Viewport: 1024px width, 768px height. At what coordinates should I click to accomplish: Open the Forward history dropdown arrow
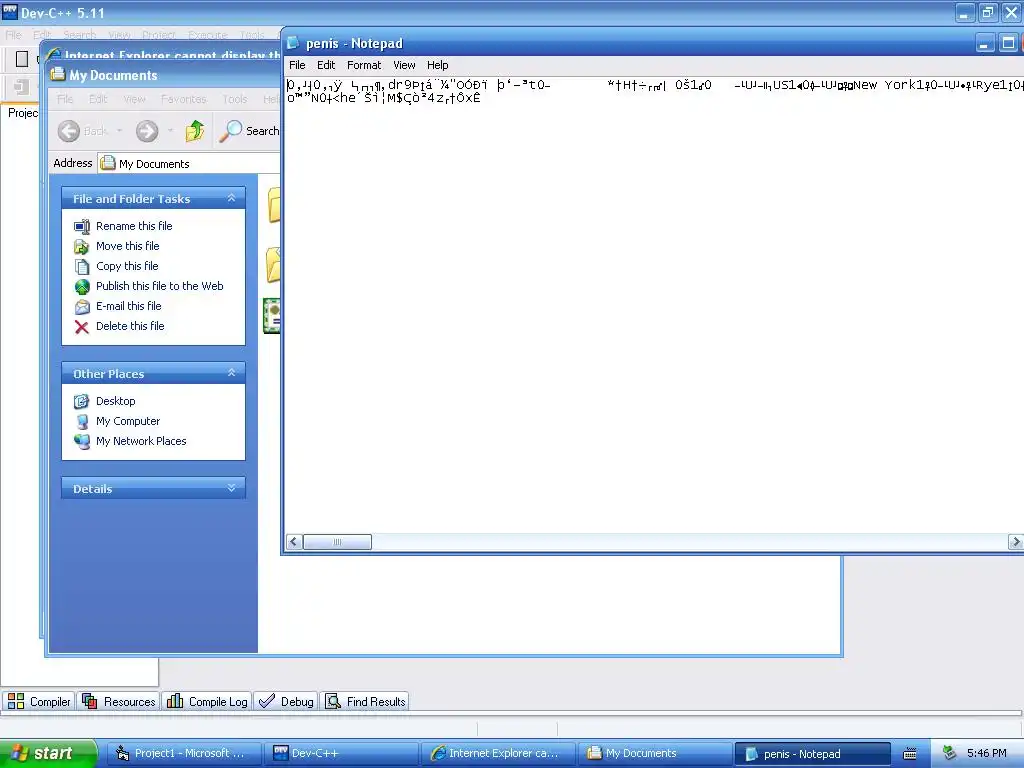click(170, 131)
